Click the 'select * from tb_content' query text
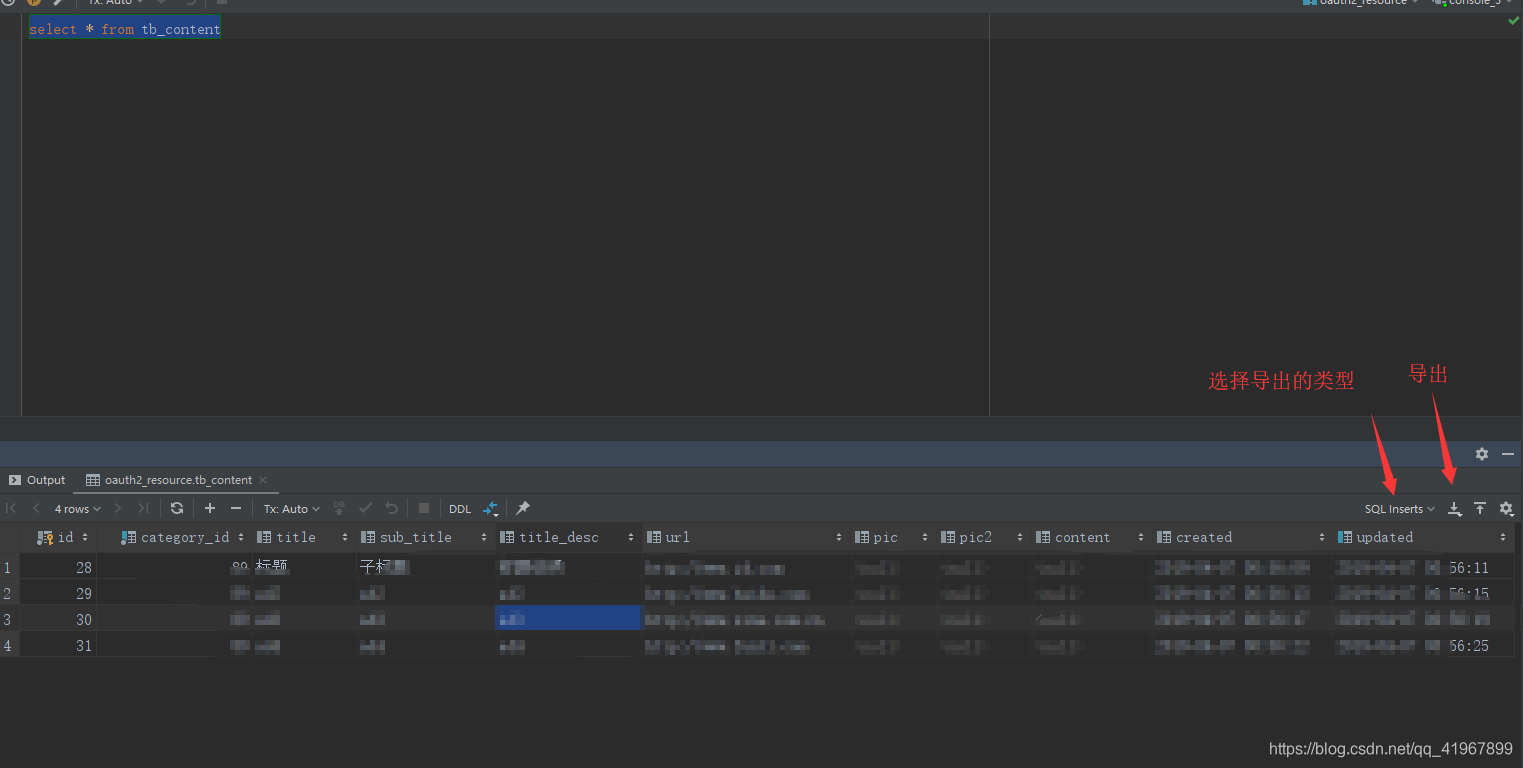Screen dimensions: 1523x768 [x=125, y=29]
